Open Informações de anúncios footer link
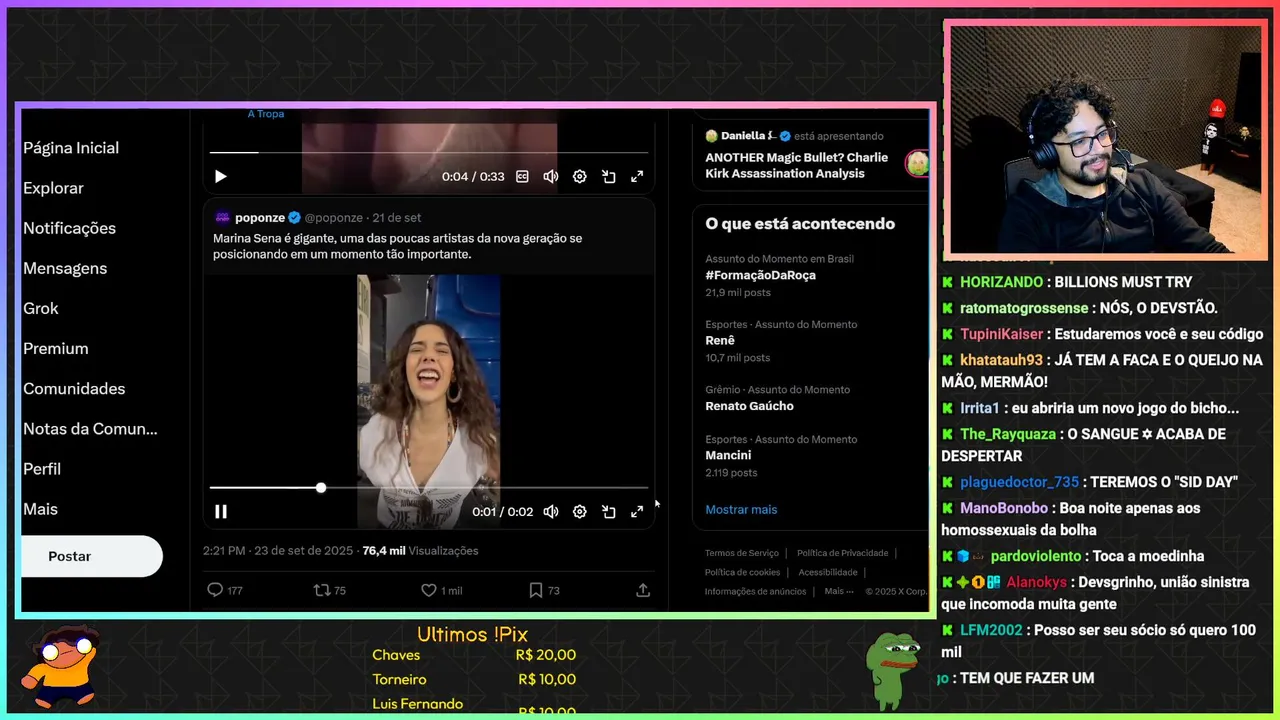The height and width of the screenshot is (720, 1280). (755, 591)
